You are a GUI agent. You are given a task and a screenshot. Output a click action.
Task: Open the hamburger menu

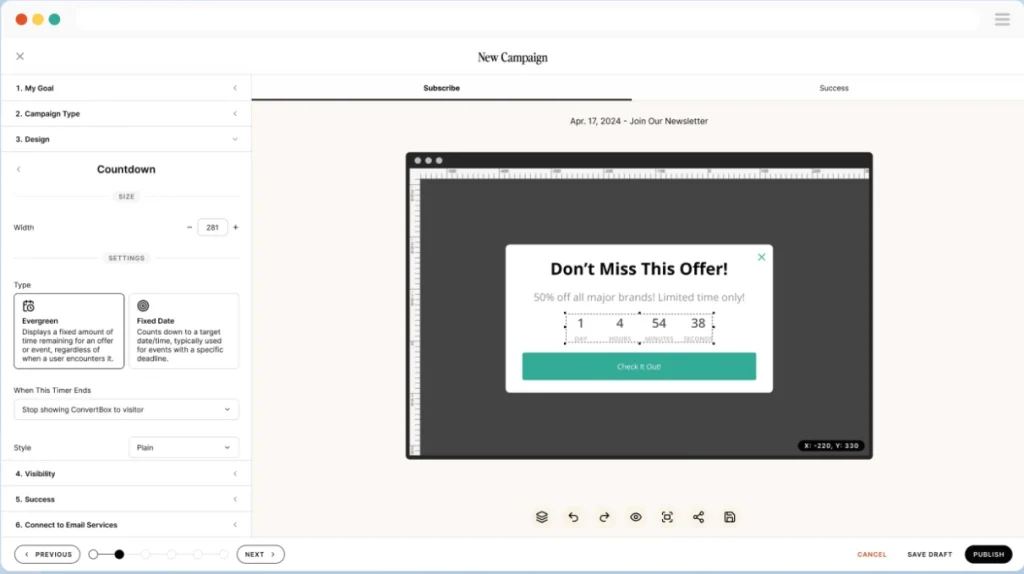[1002, 20]
